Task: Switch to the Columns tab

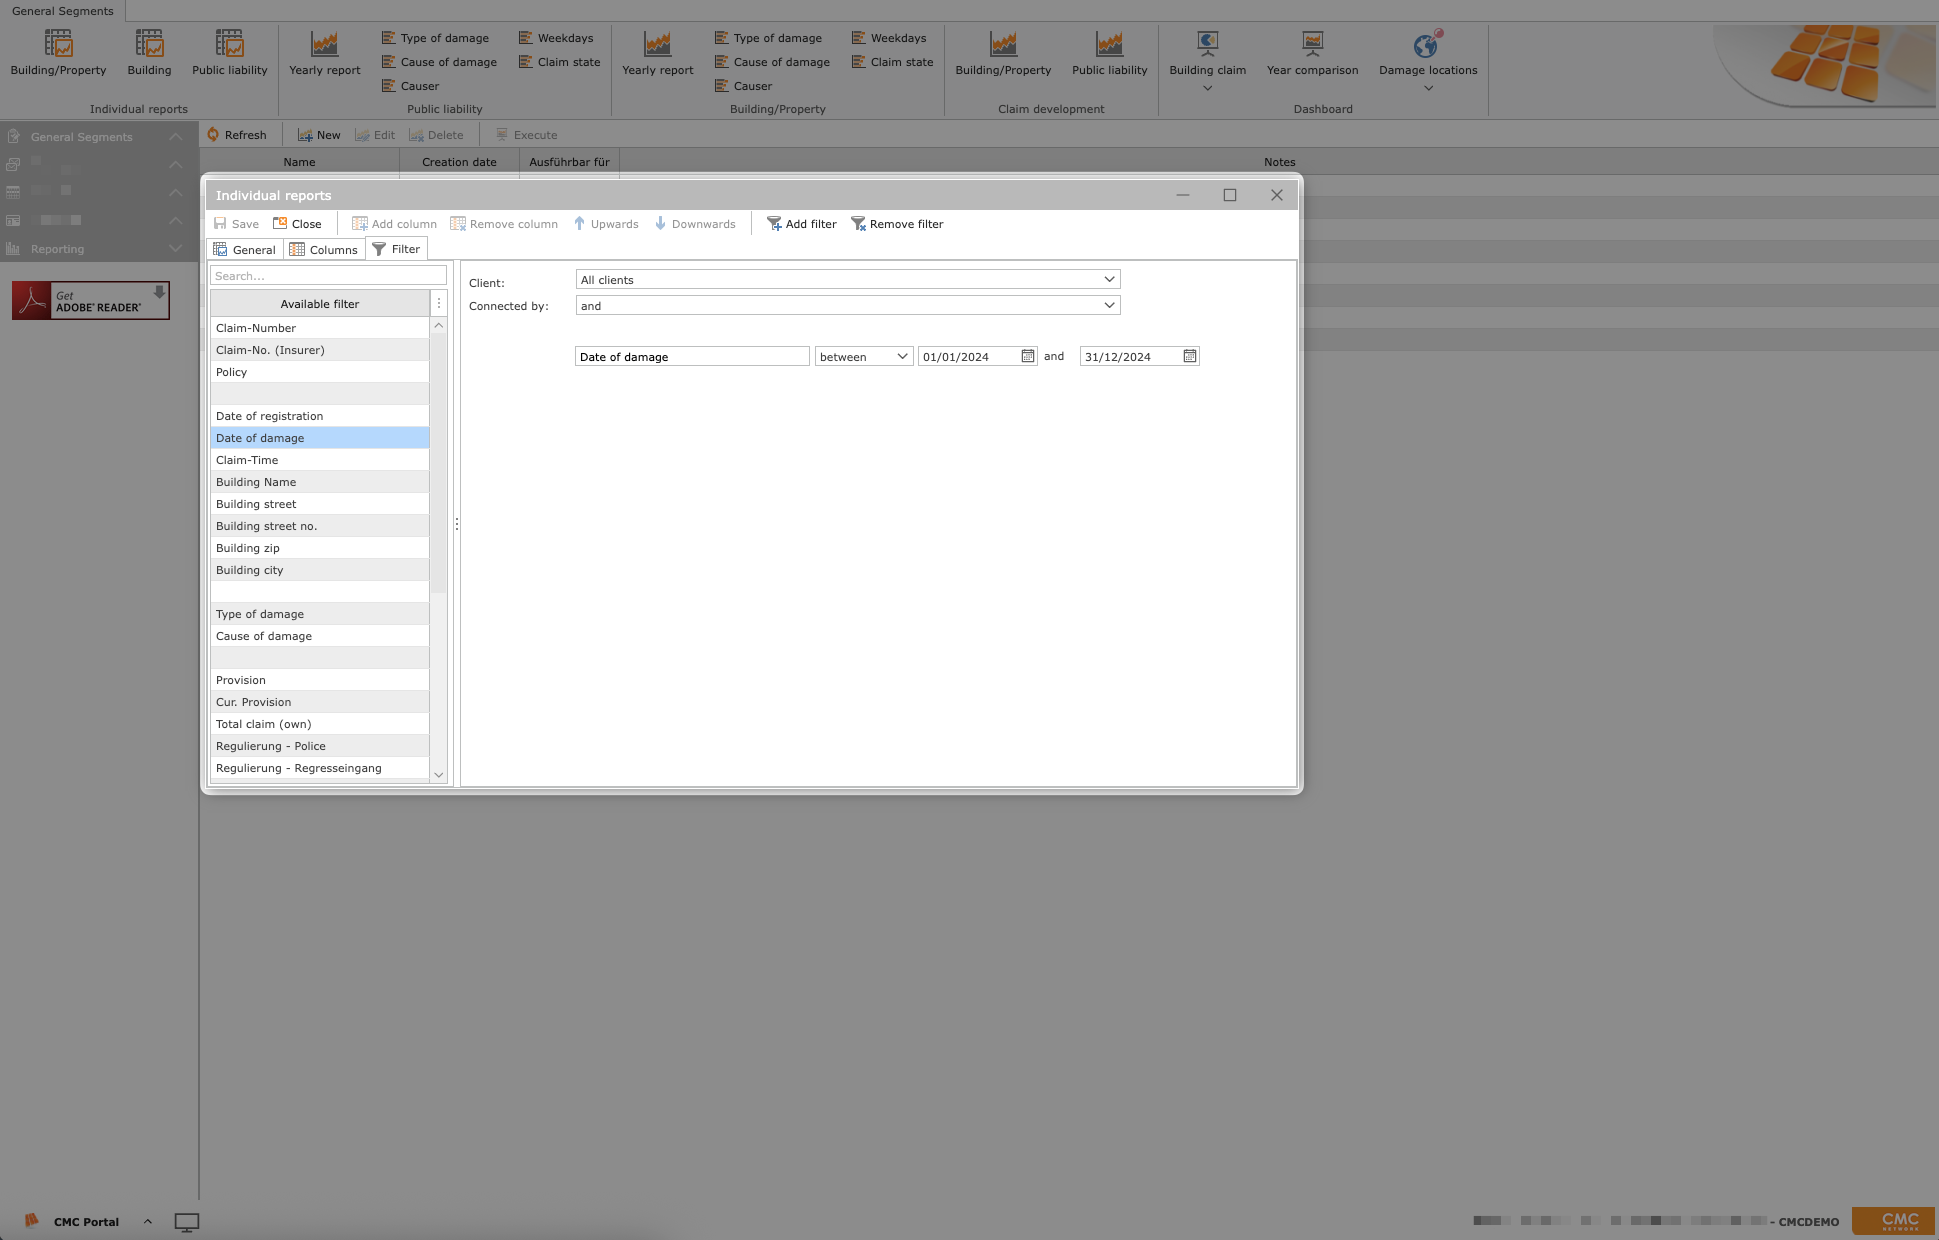Action: (x=323, y=250)
